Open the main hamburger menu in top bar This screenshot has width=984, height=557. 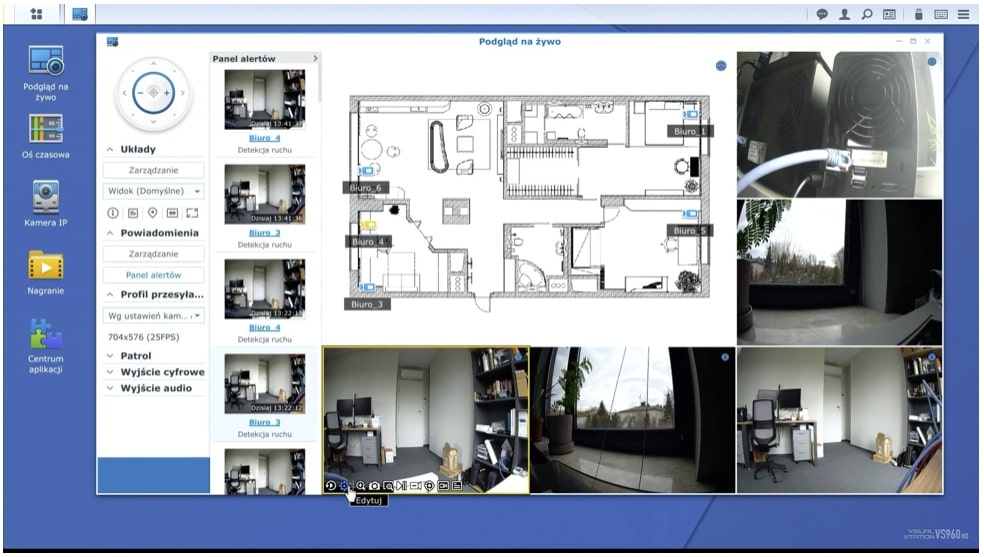coord(963,14)
